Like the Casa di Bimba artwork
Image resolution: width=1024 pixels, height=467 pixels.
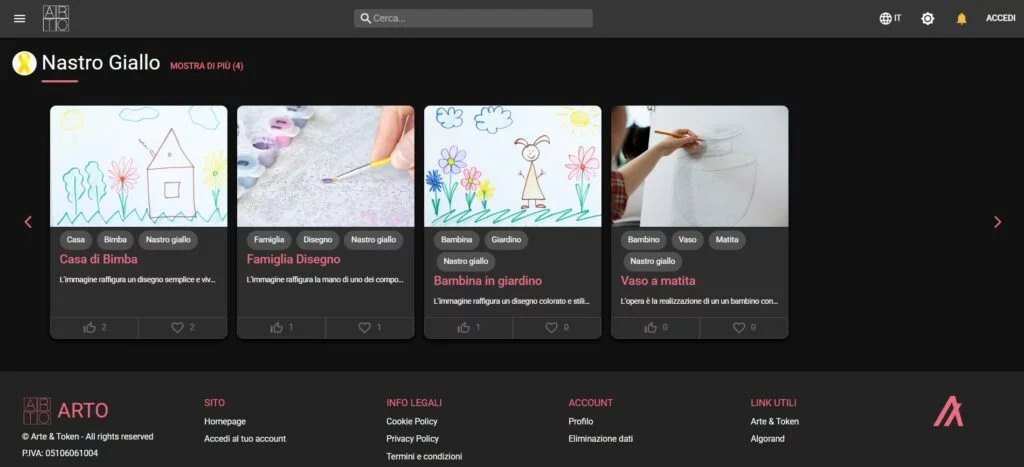pos(95,327)
